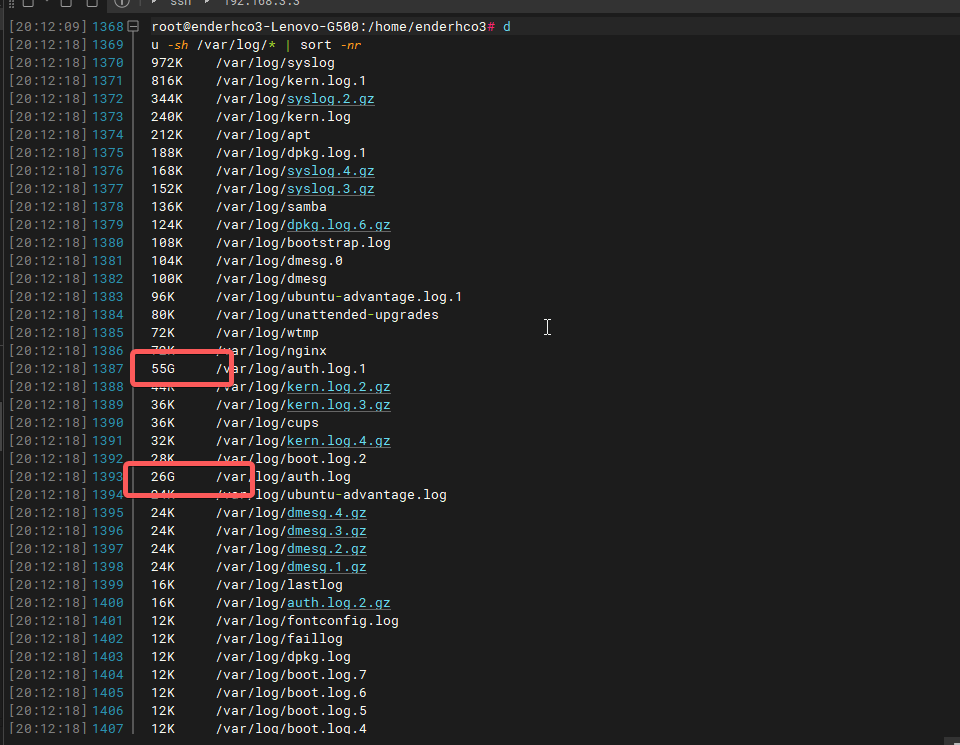The width and height of the screenshot is (960, 745).
Task: Click the /var/log/dpkg.log.1 path
Action: tap(291, 152)
